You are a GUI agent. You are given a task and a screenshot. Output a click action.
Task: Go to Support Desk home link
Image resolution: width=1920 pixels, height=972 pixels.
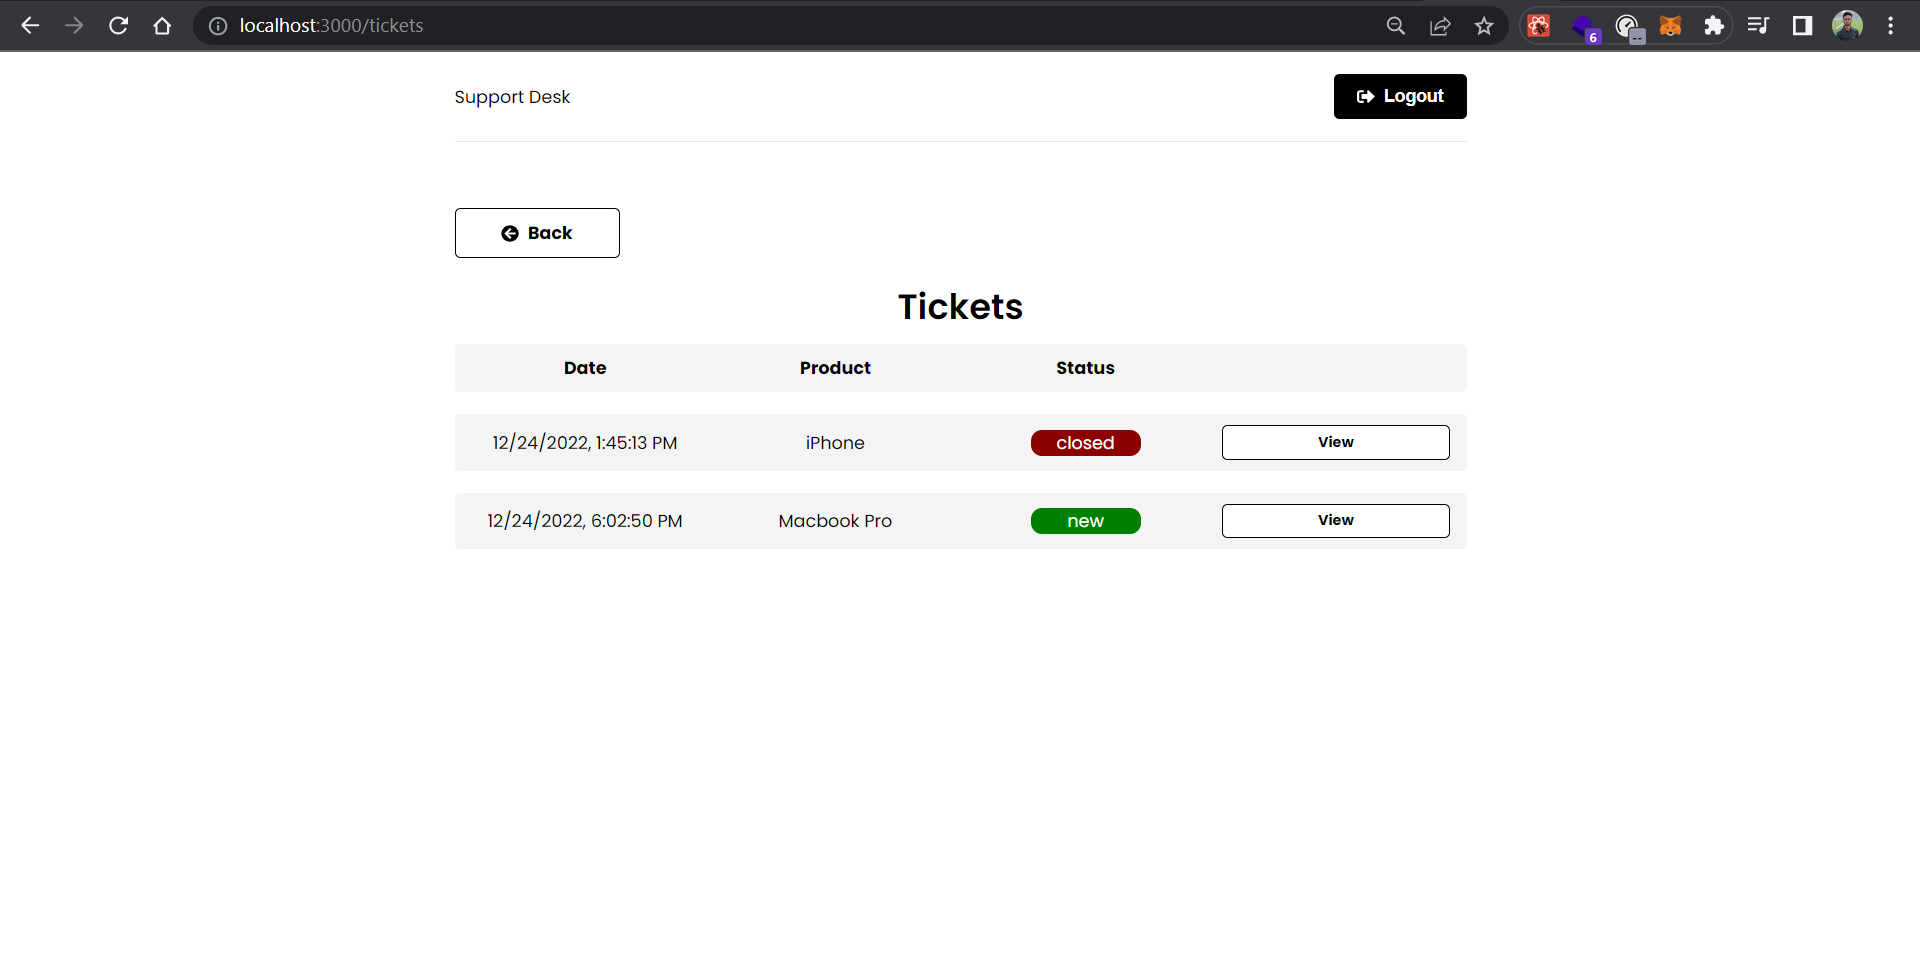[512, 97]
